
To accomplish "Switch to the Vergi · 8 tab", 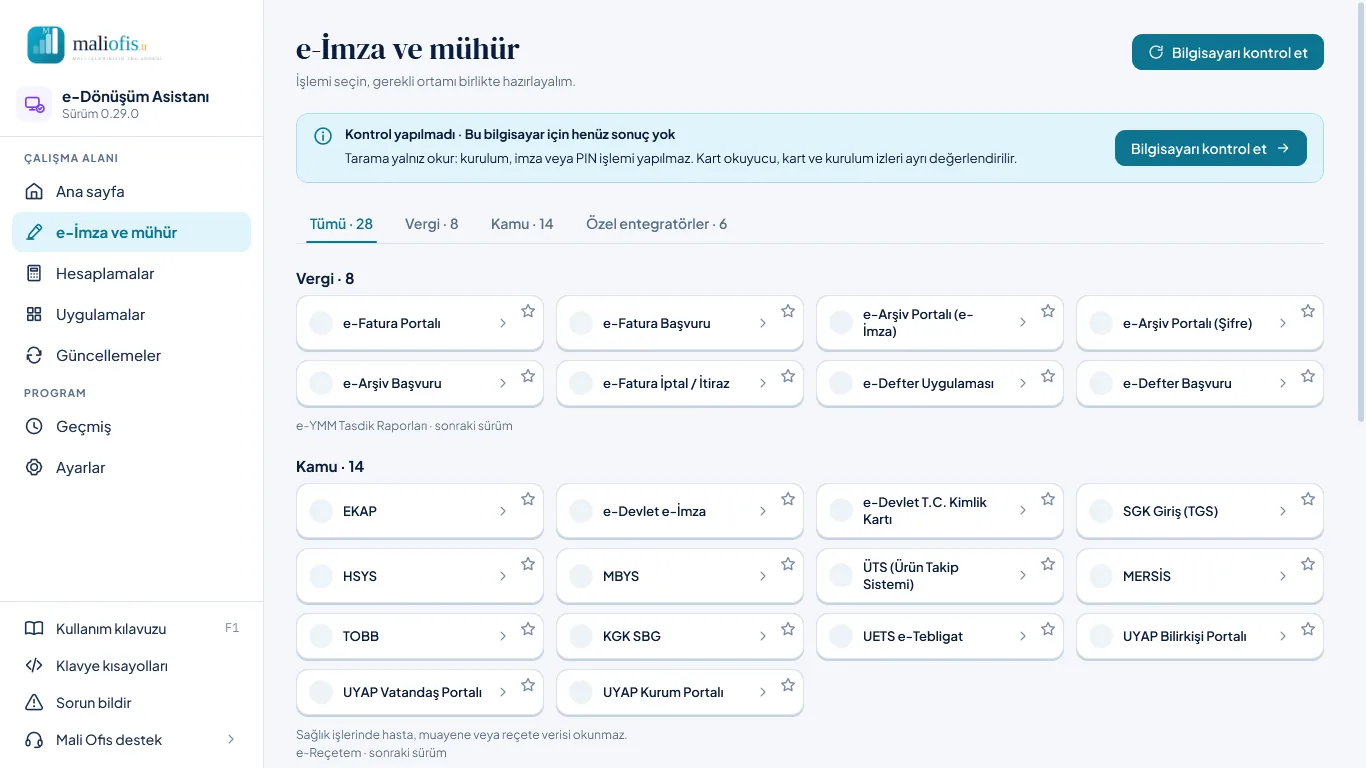I will coord(431,224).
